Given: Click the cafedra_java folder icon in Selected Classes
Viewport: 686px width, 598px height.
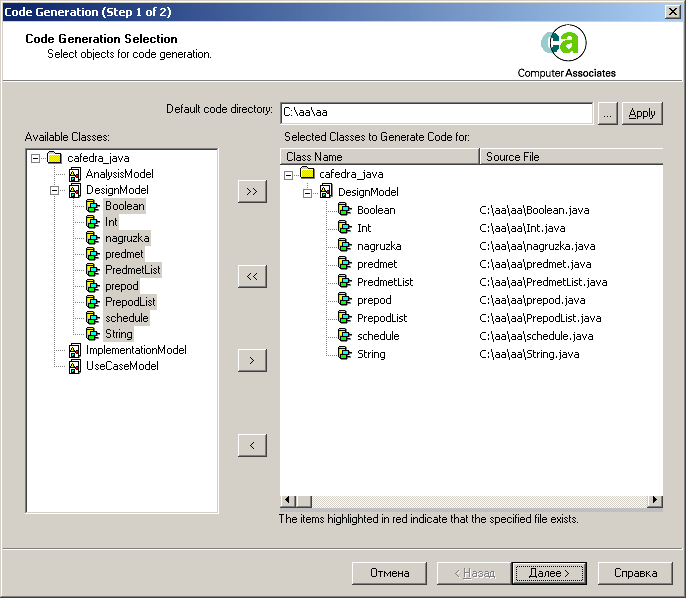Looking at the screenshot, I should [x=307, y=173].
